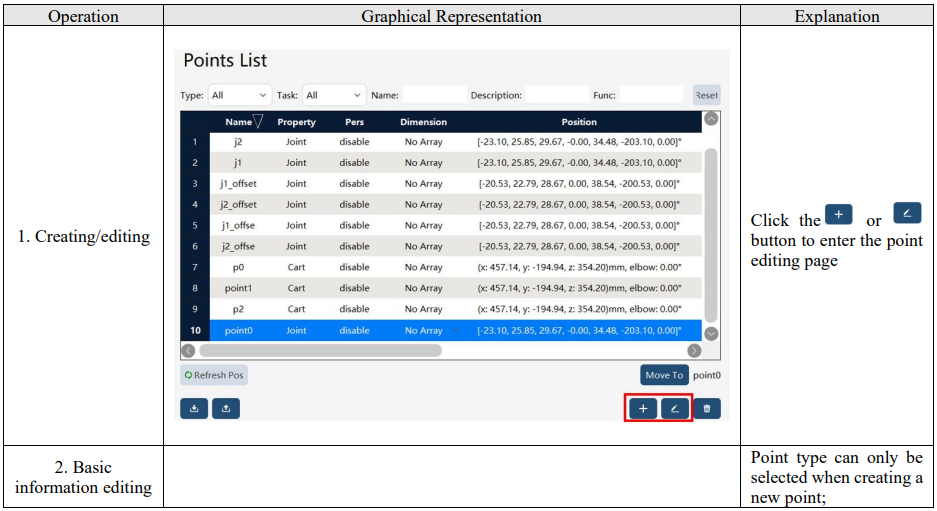The width and height of the screenshot is (937, 511).
Task: Click the edit point pencil icon
Action: coord(675,409)
